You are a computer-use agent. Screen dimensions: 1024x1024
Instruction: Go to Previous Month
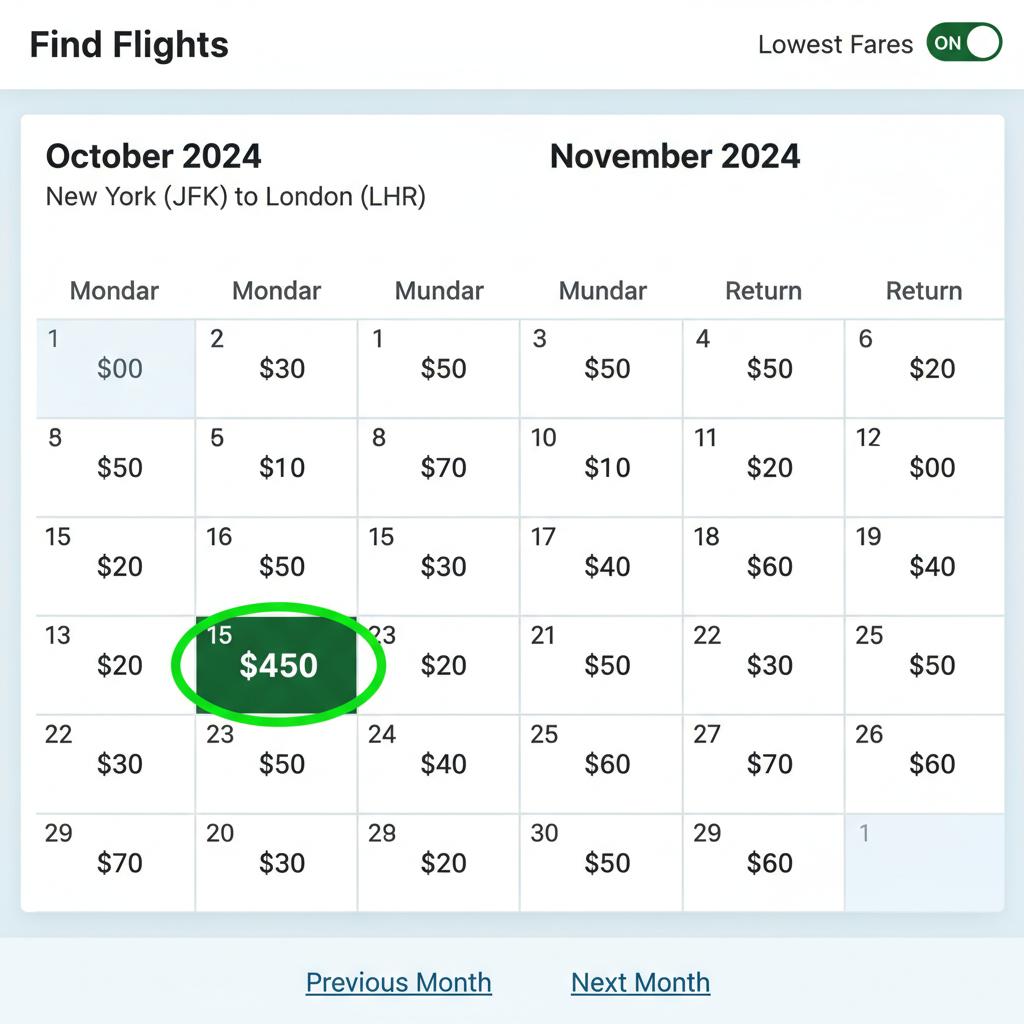(398, 982)
